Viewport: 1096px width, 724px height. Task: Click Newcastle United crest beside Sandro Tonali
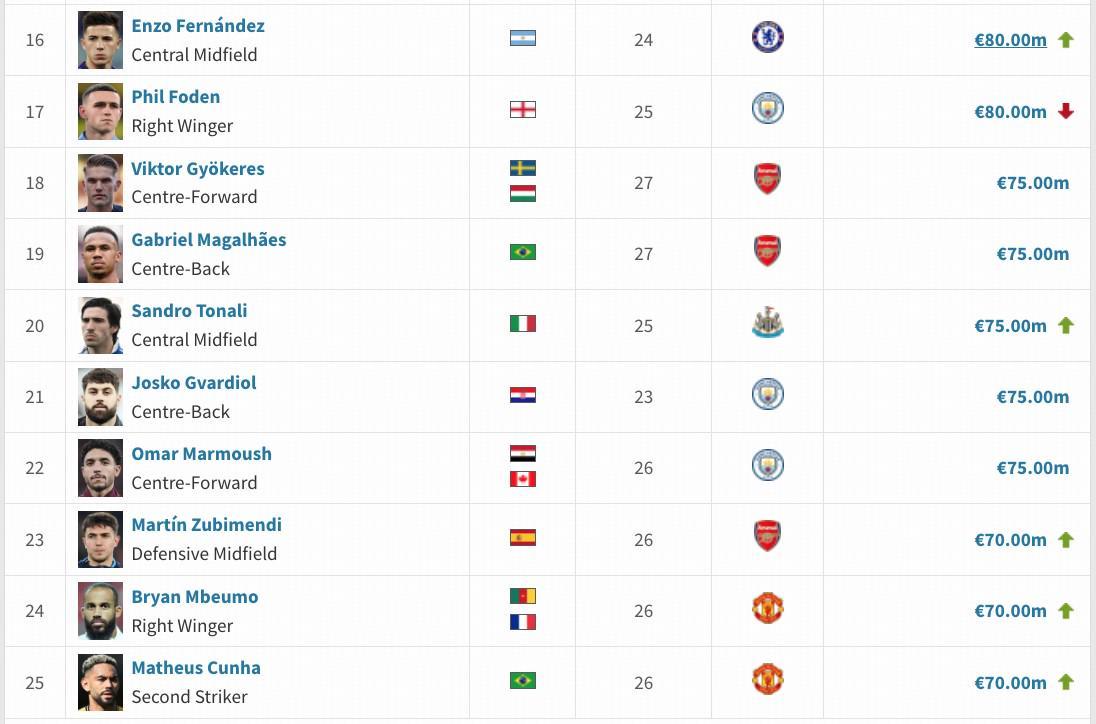click(767, 323)
